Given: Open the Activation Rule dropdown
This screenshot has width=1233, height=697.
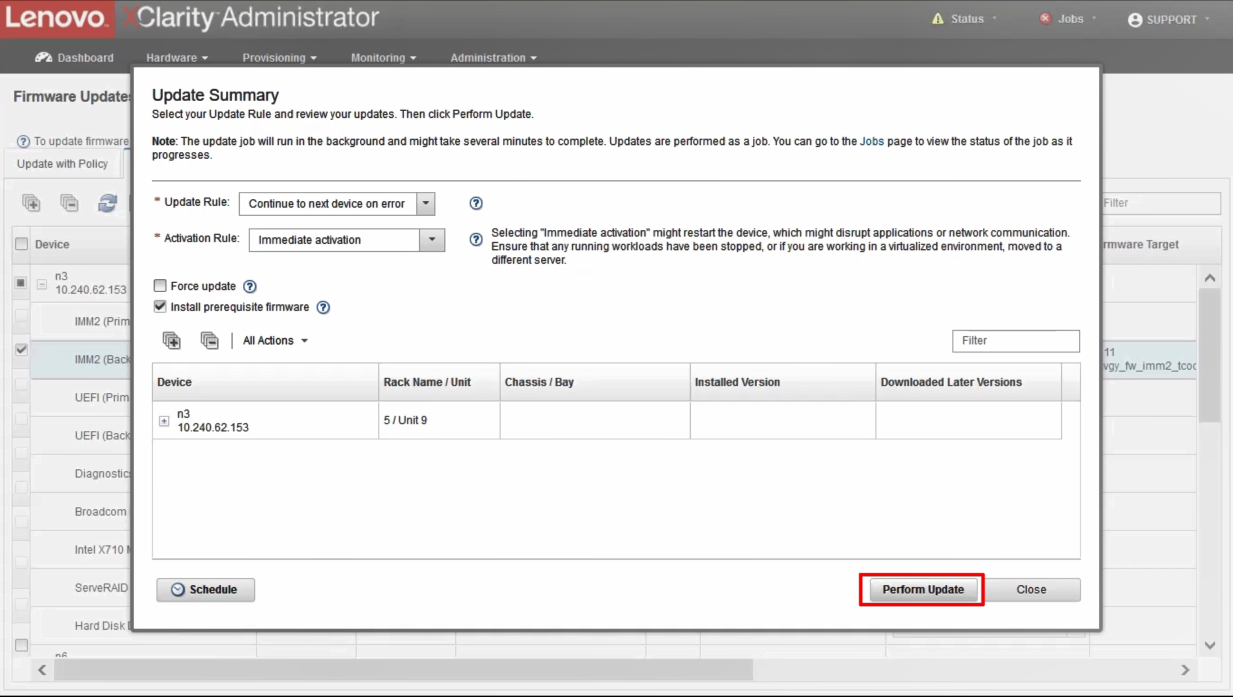Looking at the screenshot, I should [432, 240].
